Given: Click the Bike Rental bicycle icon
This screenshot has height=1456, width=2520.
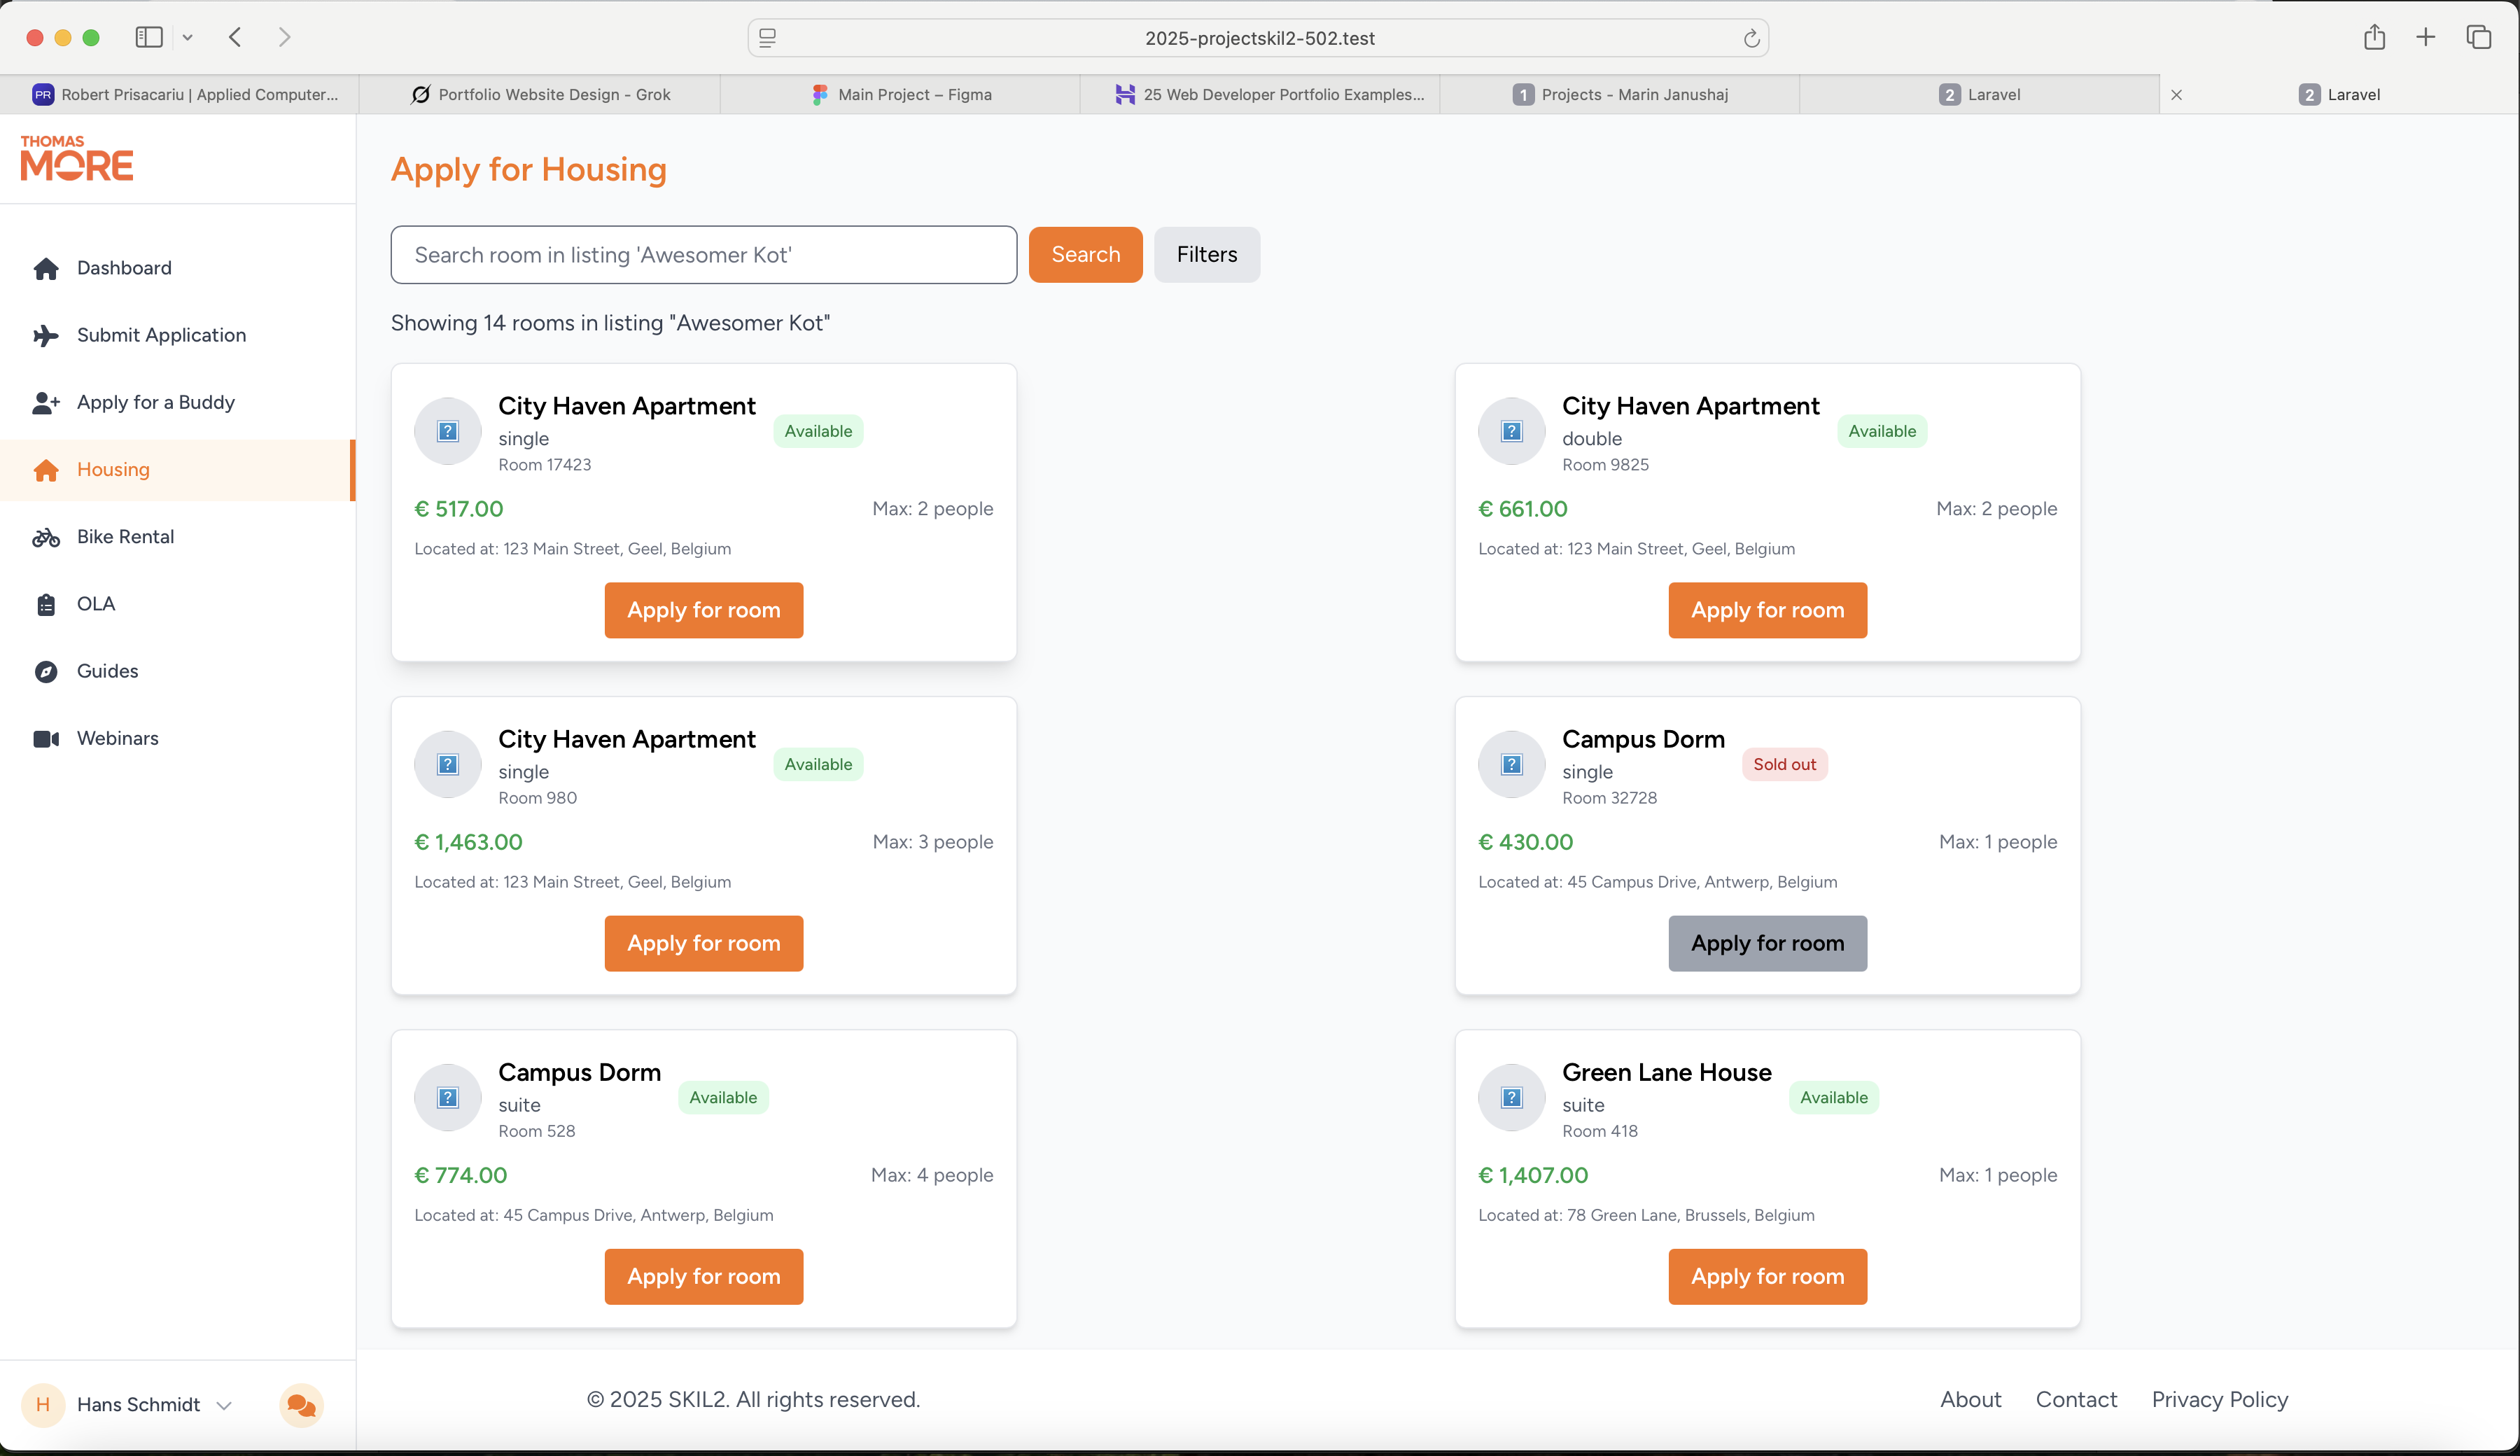Looking at the screenshot, I should (x=46, y=537).
